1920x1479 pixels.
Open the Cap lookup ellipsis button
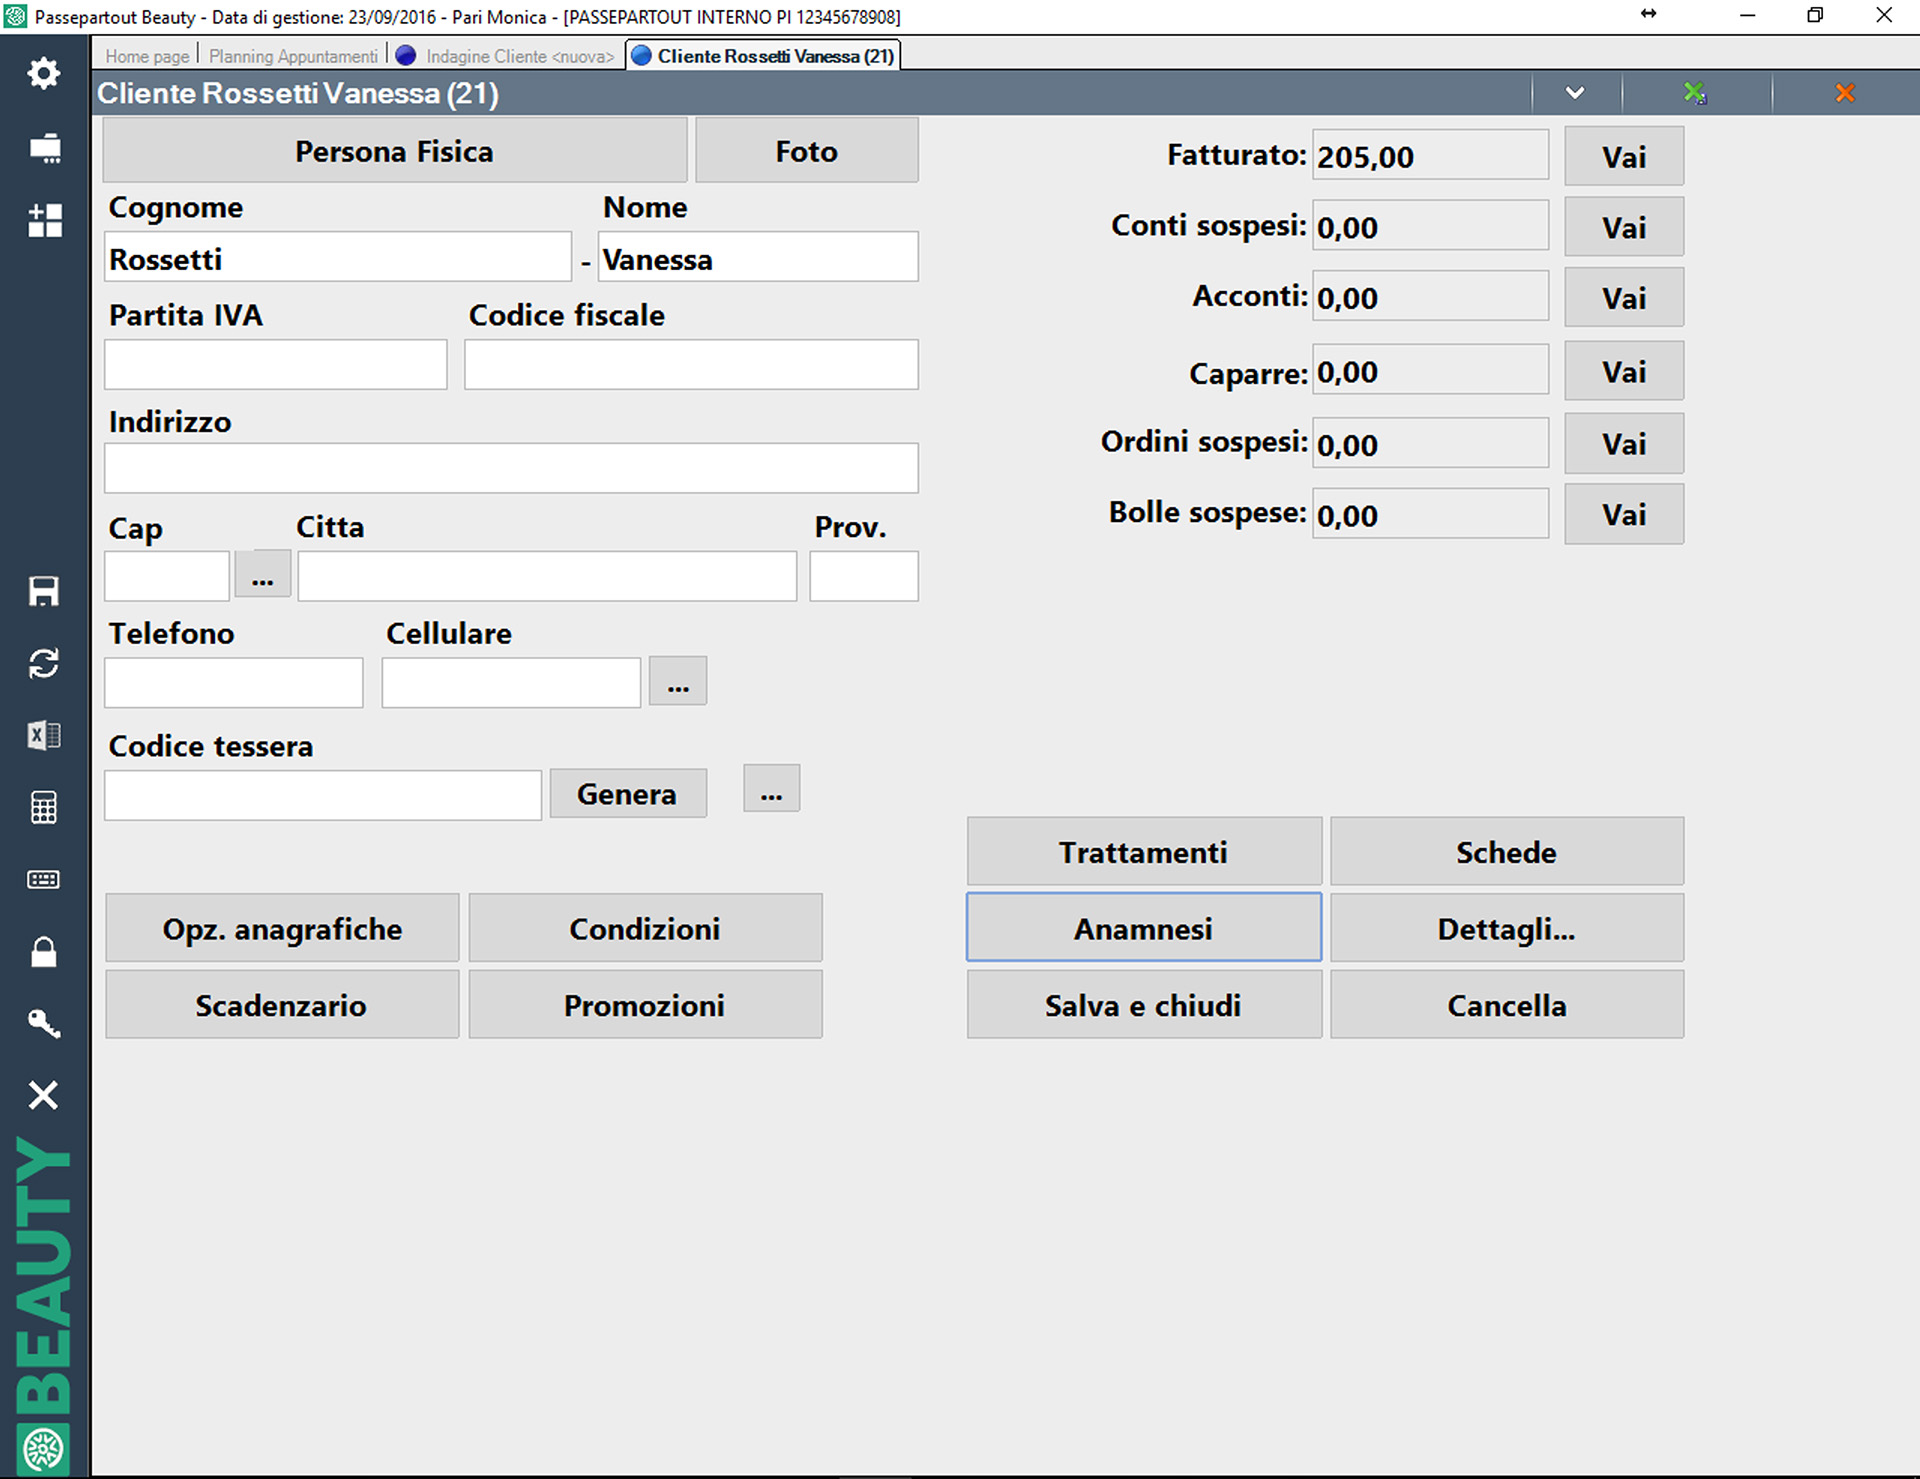tap(263, 574)
